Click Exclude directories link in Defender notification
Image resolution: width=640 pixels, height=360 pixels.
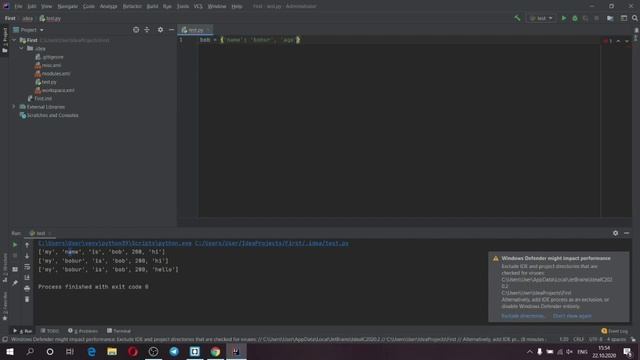click(x=522, y=316)
